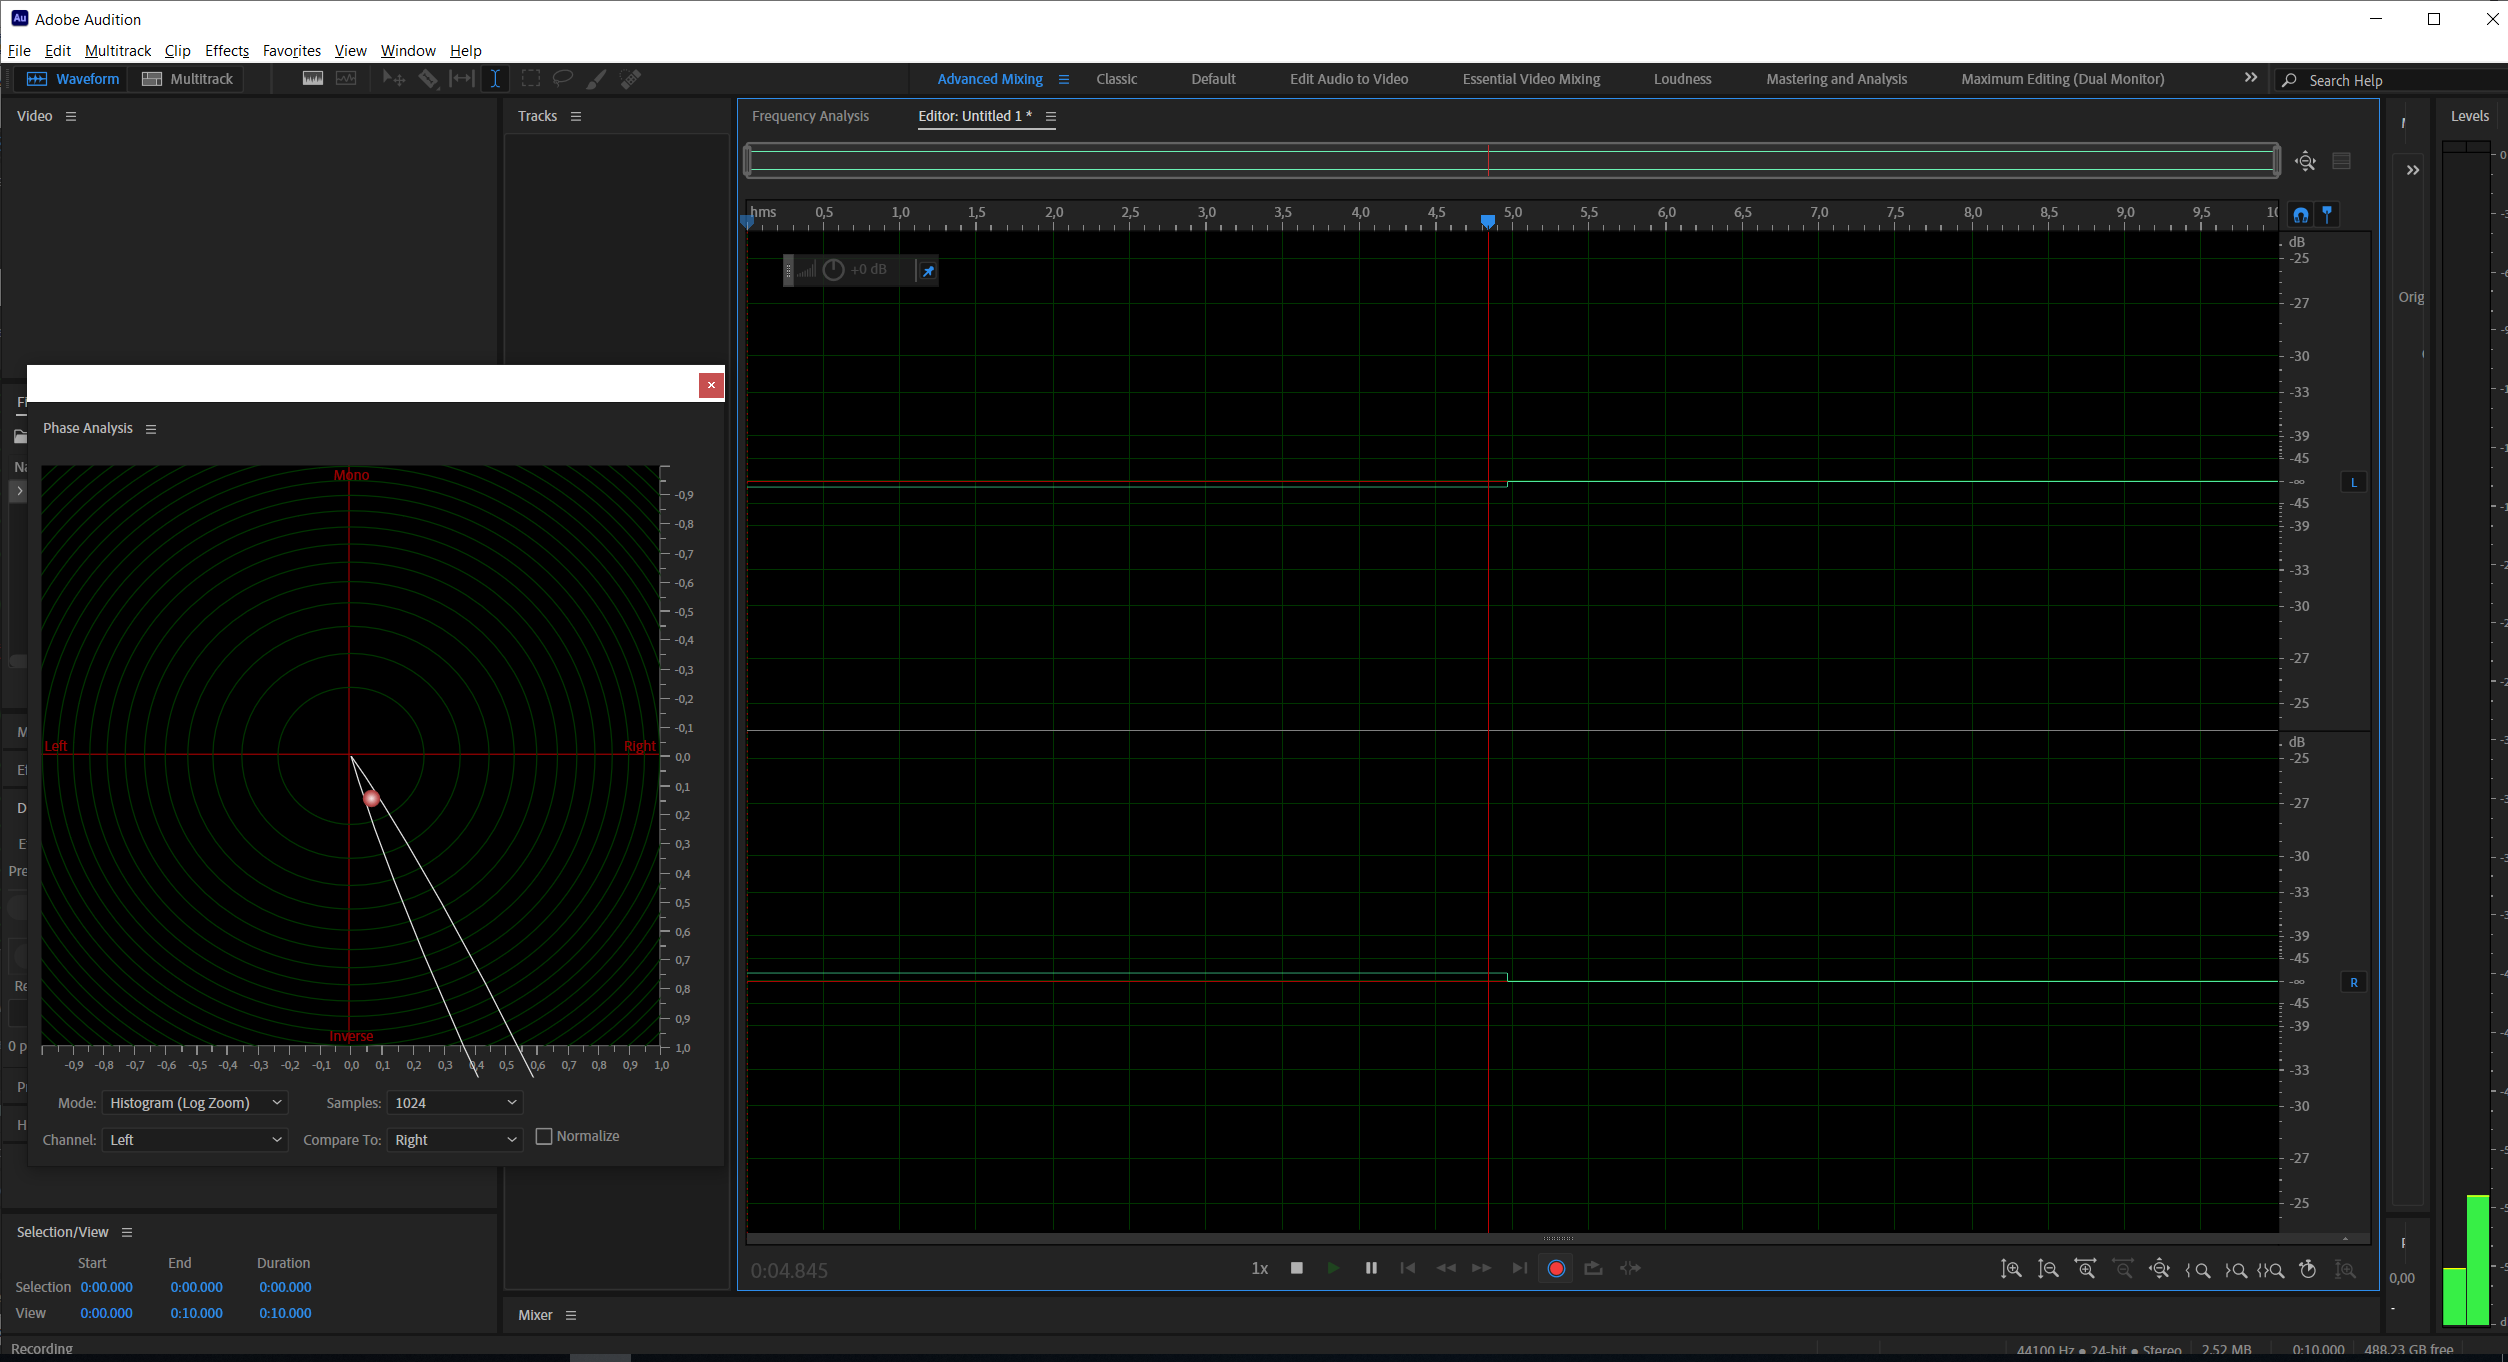Select the Time Selection tool
Image resolution: width=2508 pixels, height=1362 pixels.
click(495, 79)
